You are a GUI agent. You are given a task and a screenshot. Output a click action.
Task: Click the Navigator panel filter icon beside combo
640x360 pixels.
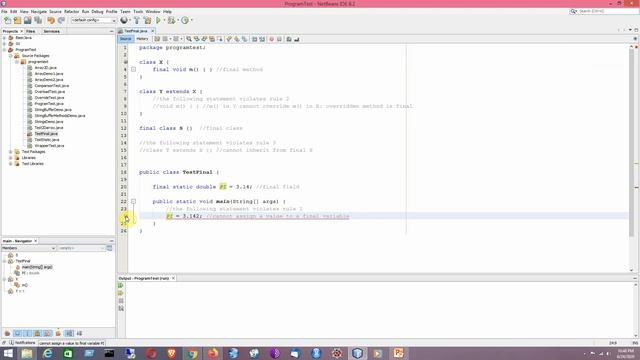109,248
